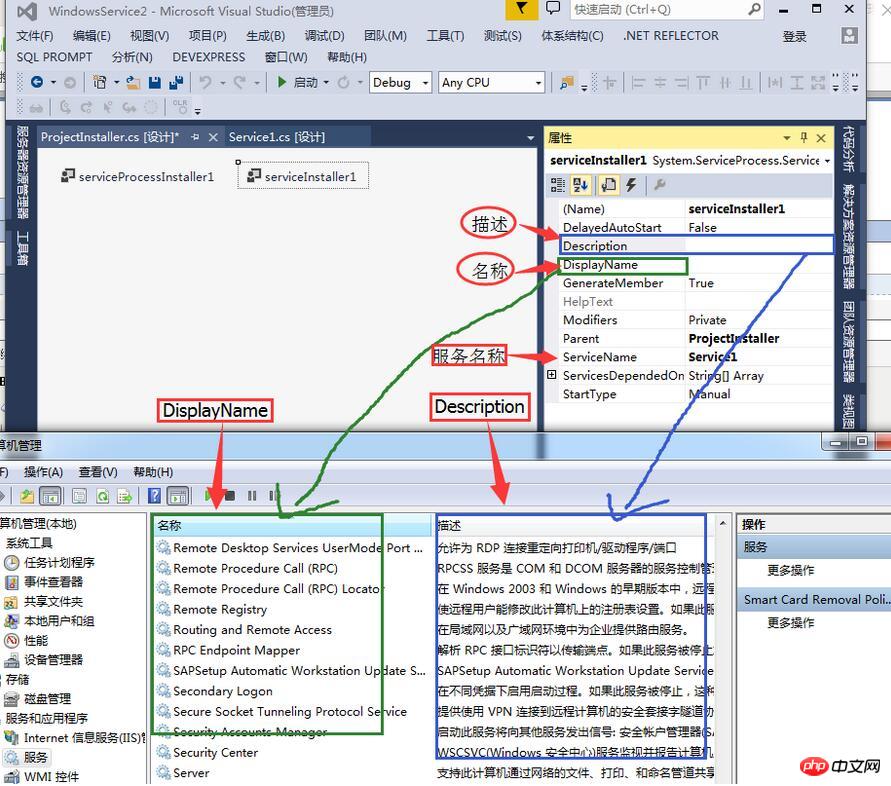Select the Secondary Logon service row
The height and width of the screenshot is (786, 891).
[x=223, y=691]
